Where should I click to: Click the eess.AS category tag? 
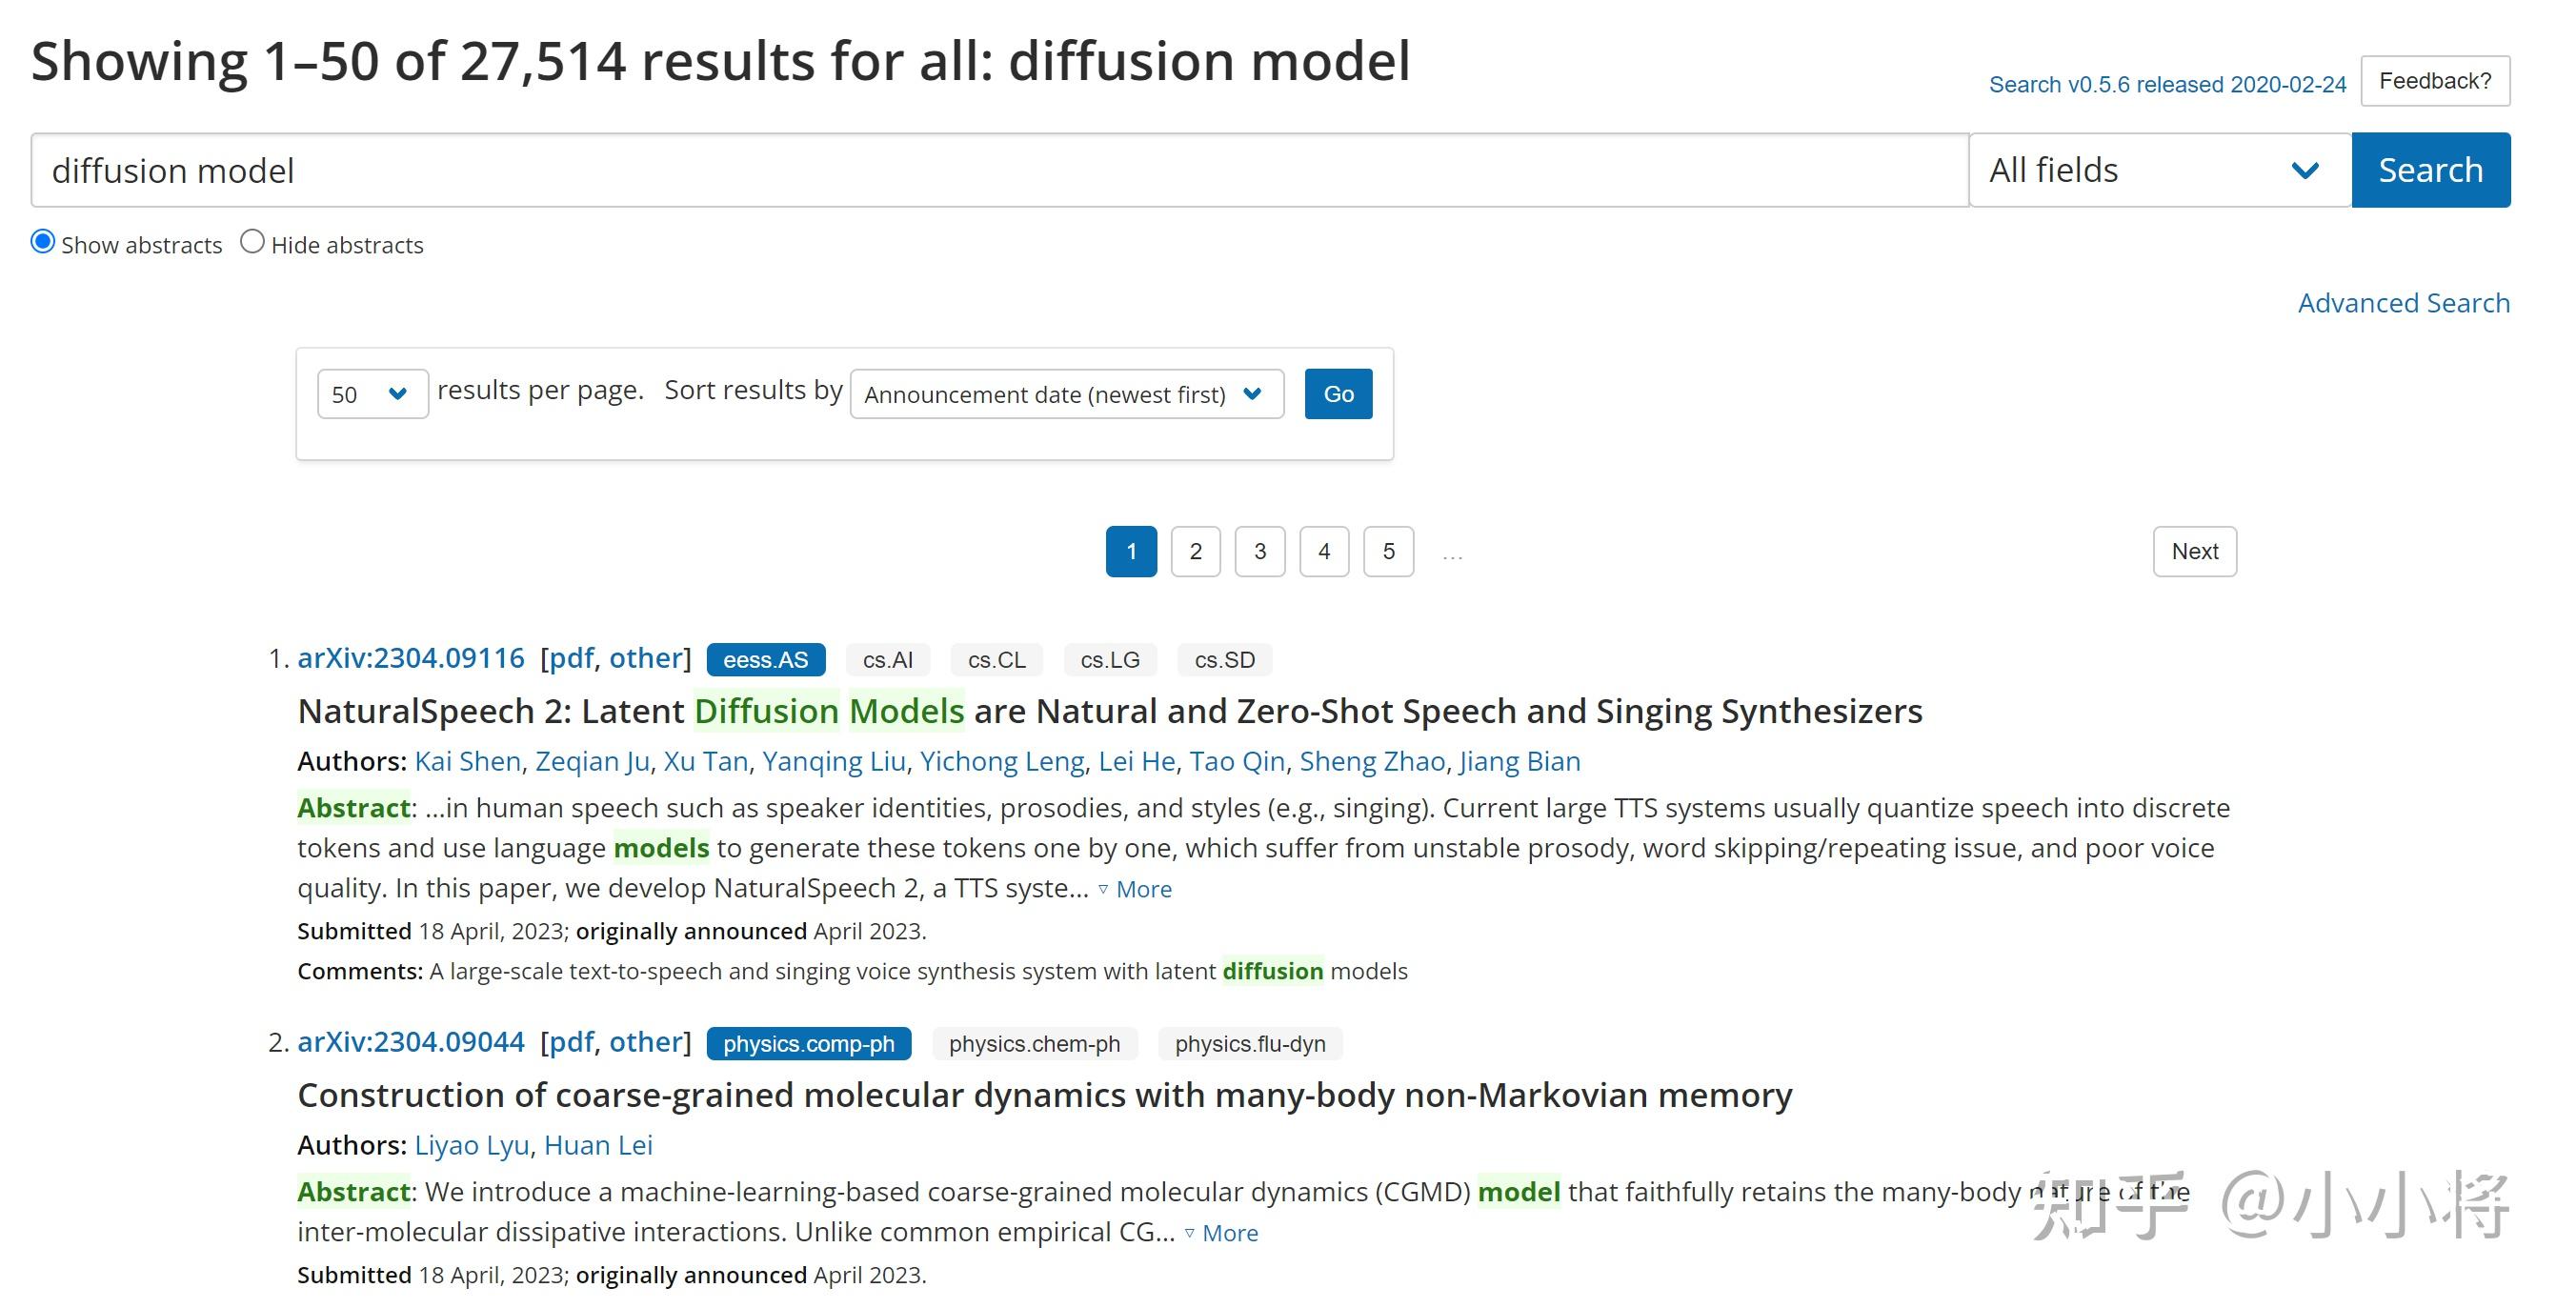pos(765,660)
